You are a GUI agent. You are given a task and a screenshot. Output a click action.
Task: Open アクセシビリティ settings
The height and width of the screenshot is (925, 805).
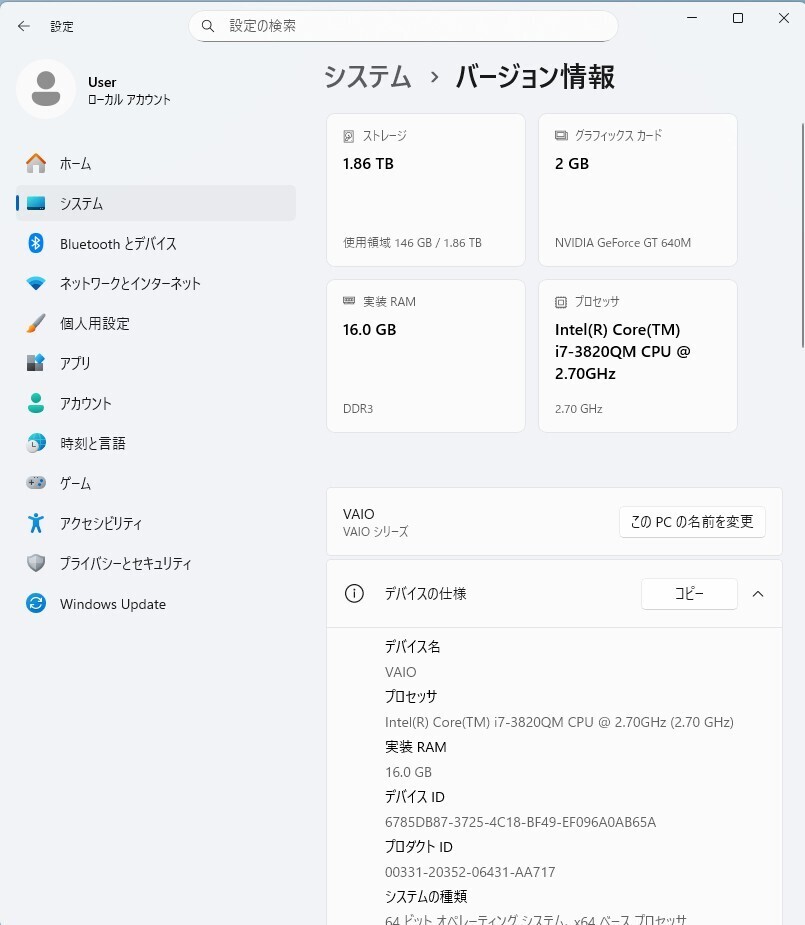point(156,523)
